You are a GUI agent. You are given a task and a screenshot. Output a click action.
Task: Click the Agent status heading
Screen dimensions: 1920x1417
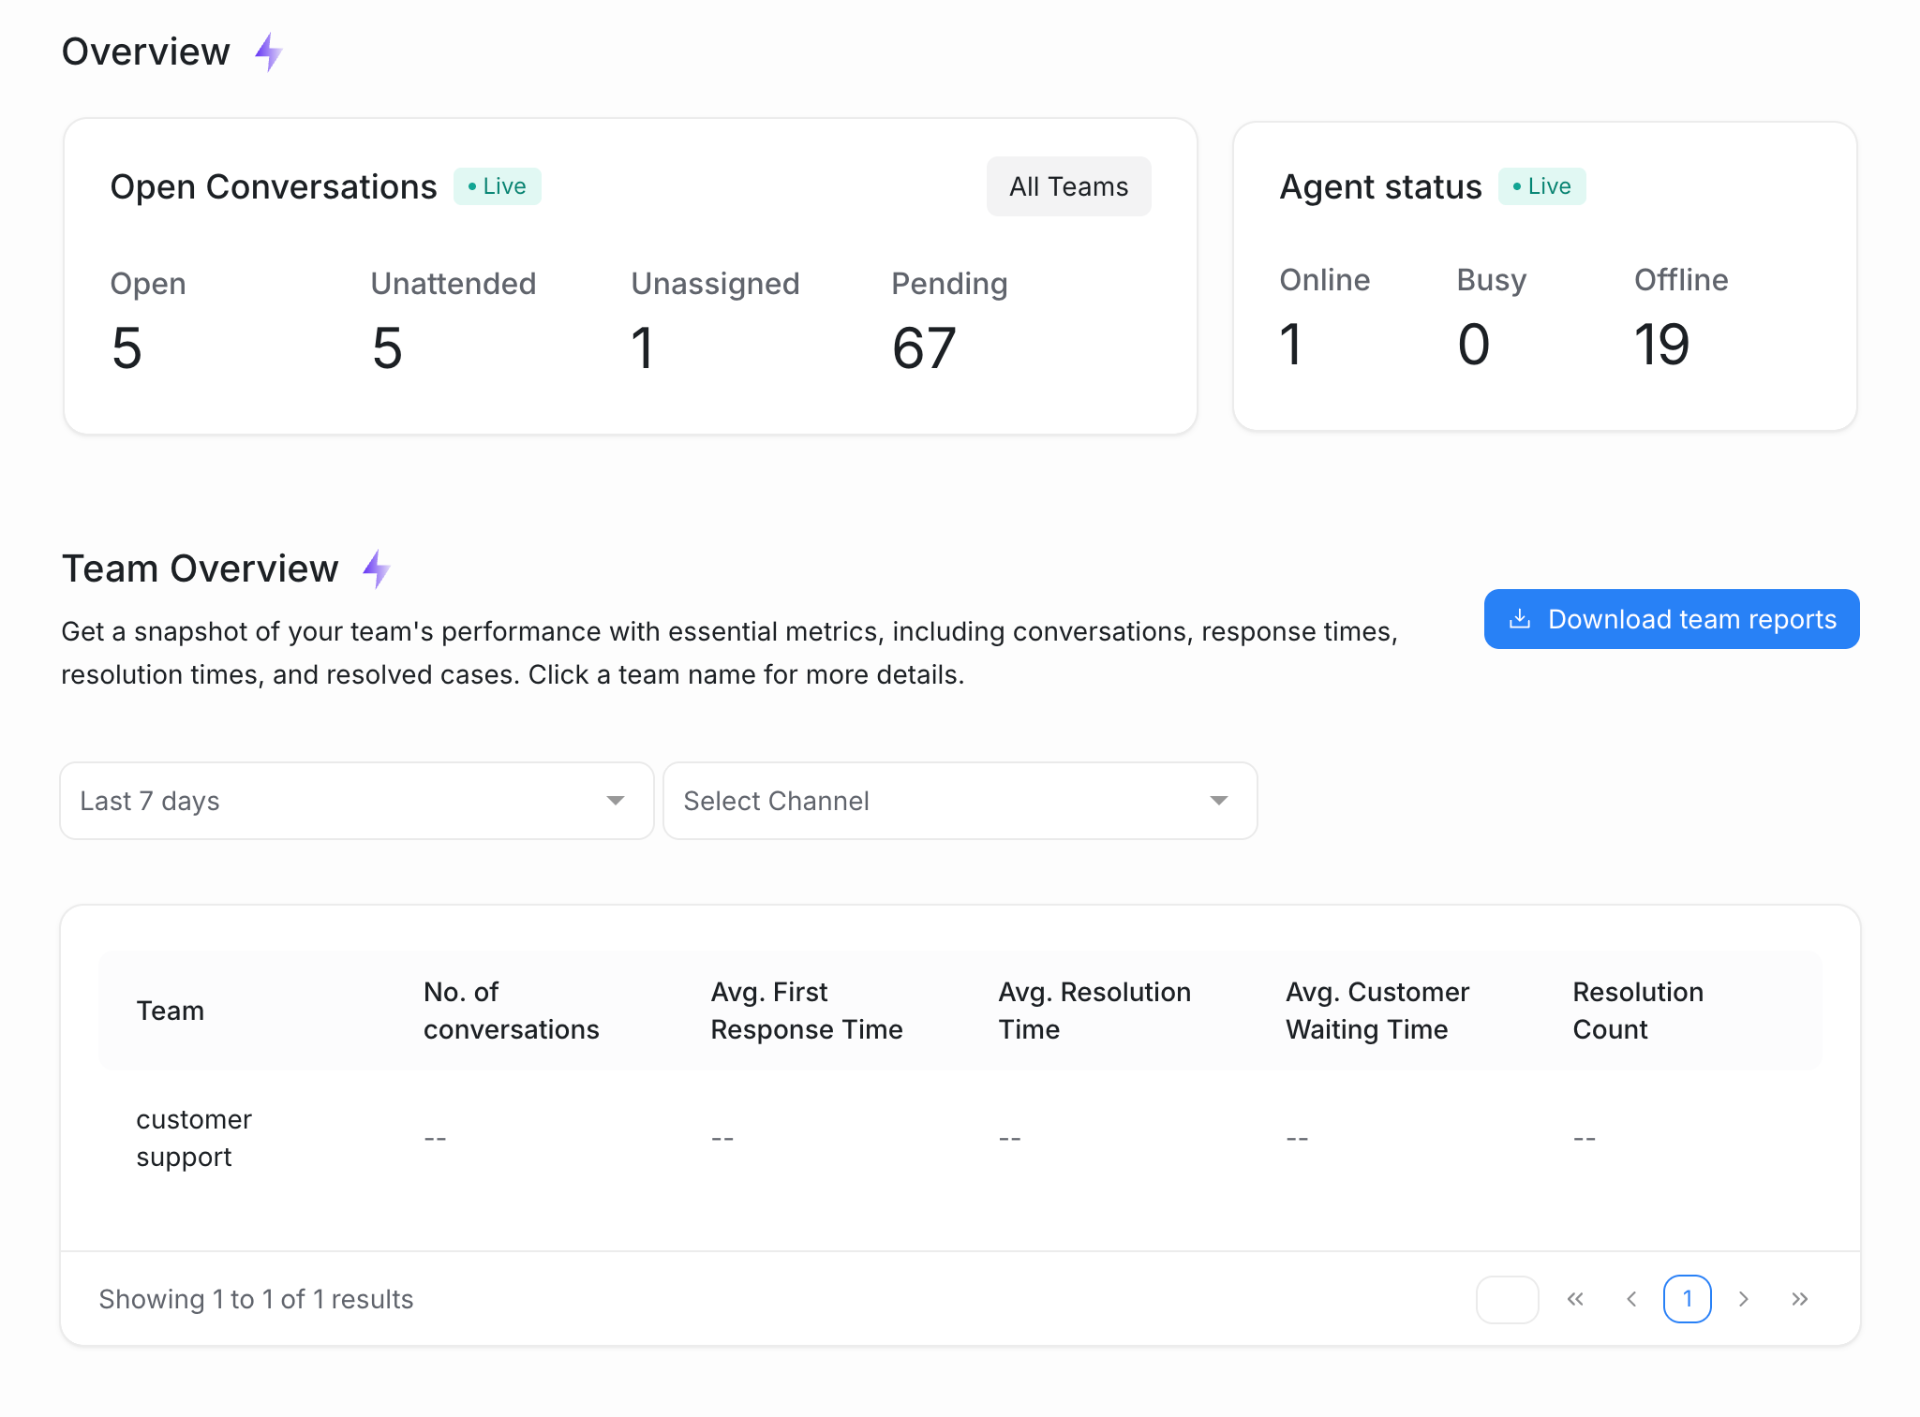[1380, 187]
